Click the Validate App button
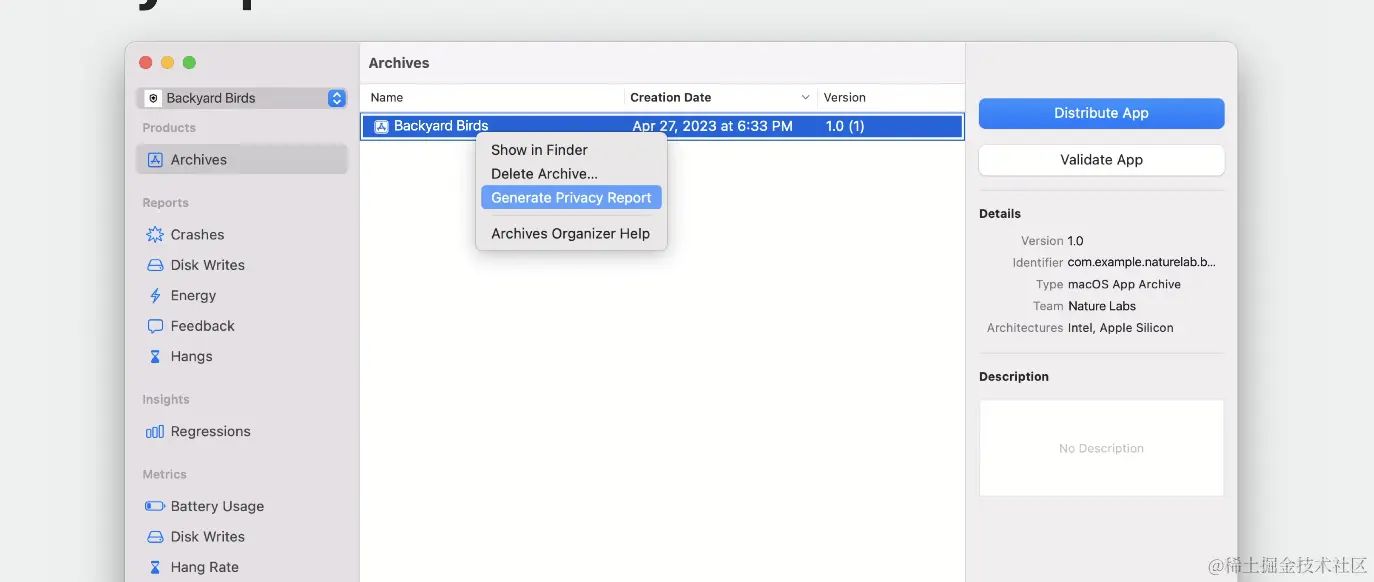Screen dimensions: 1374x582 (1101, 160)
